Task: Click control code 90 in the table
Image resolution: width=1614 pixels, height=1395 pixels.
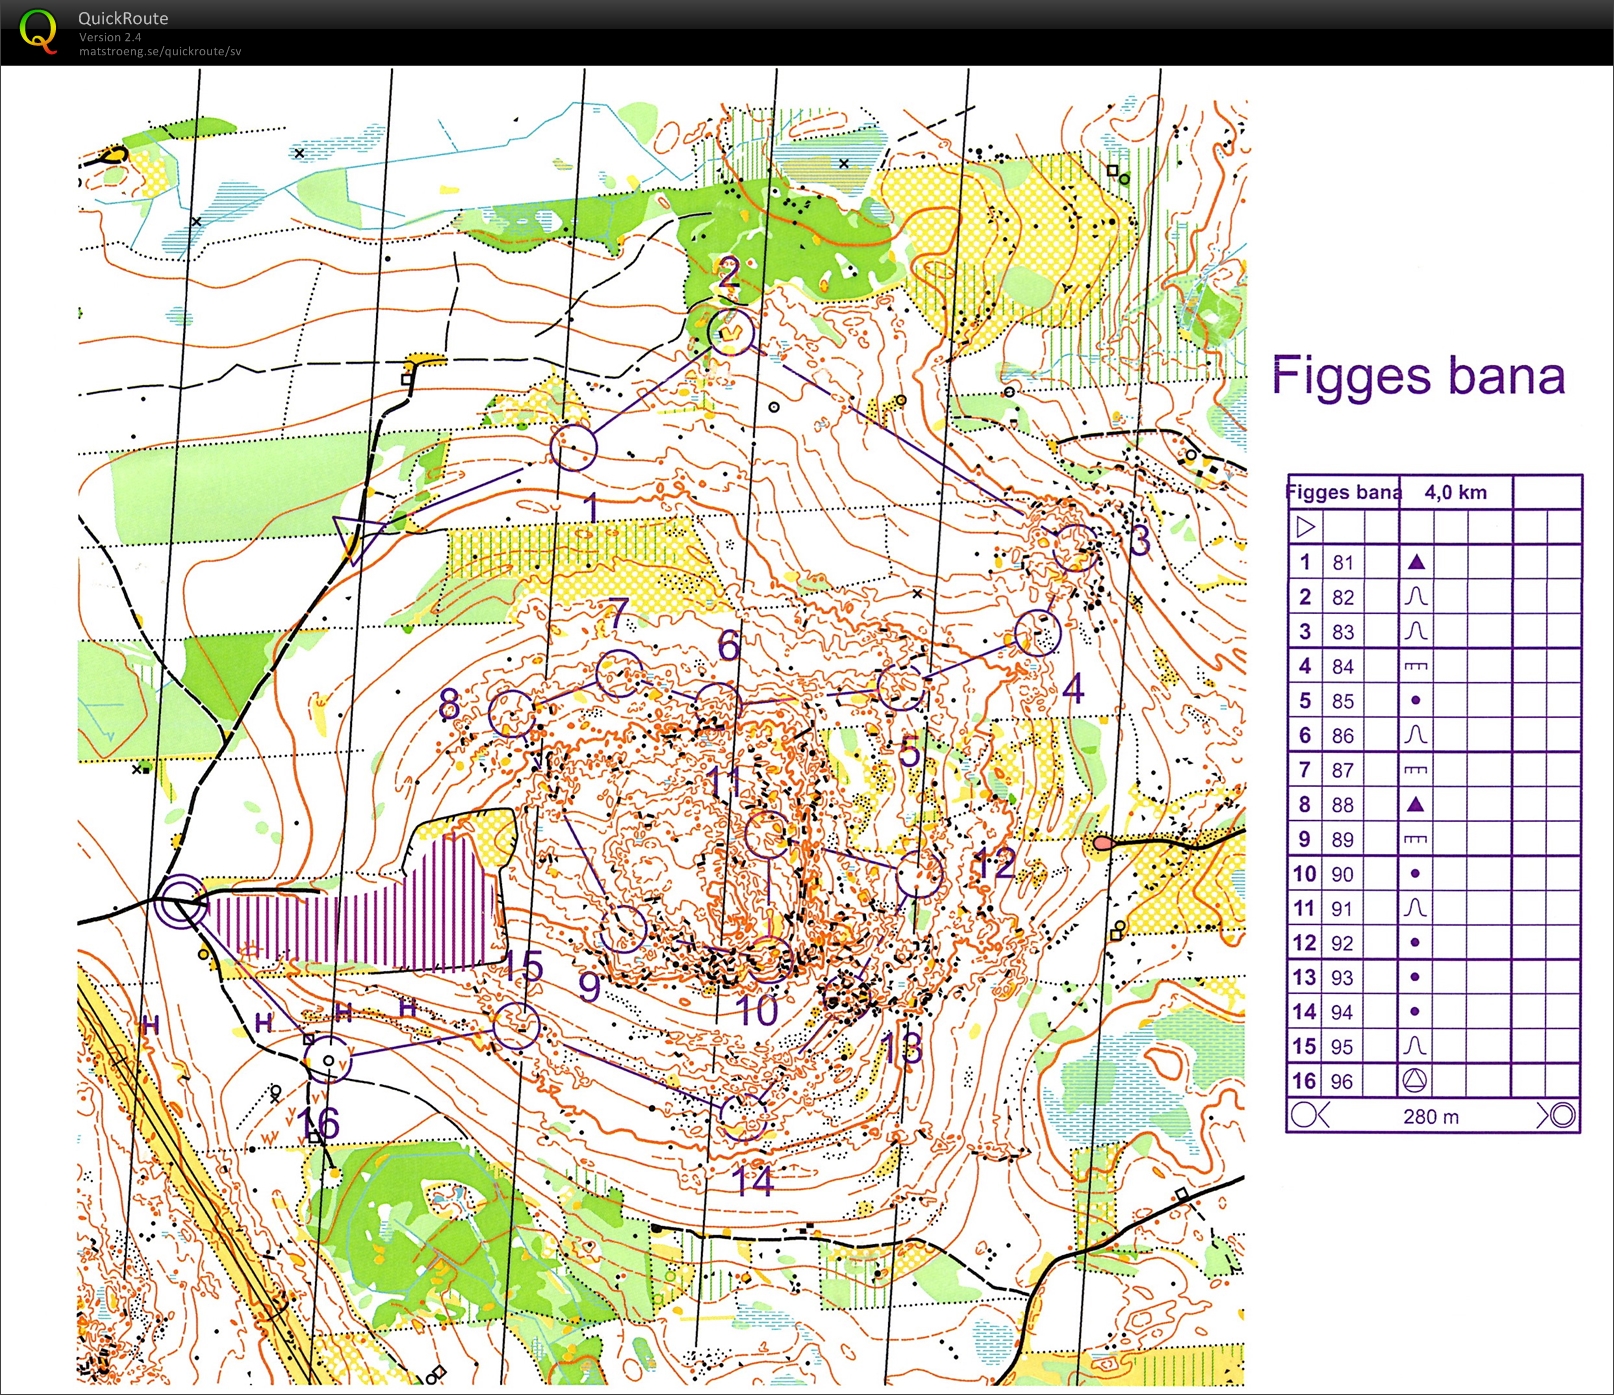Action: click(1343, 874)
